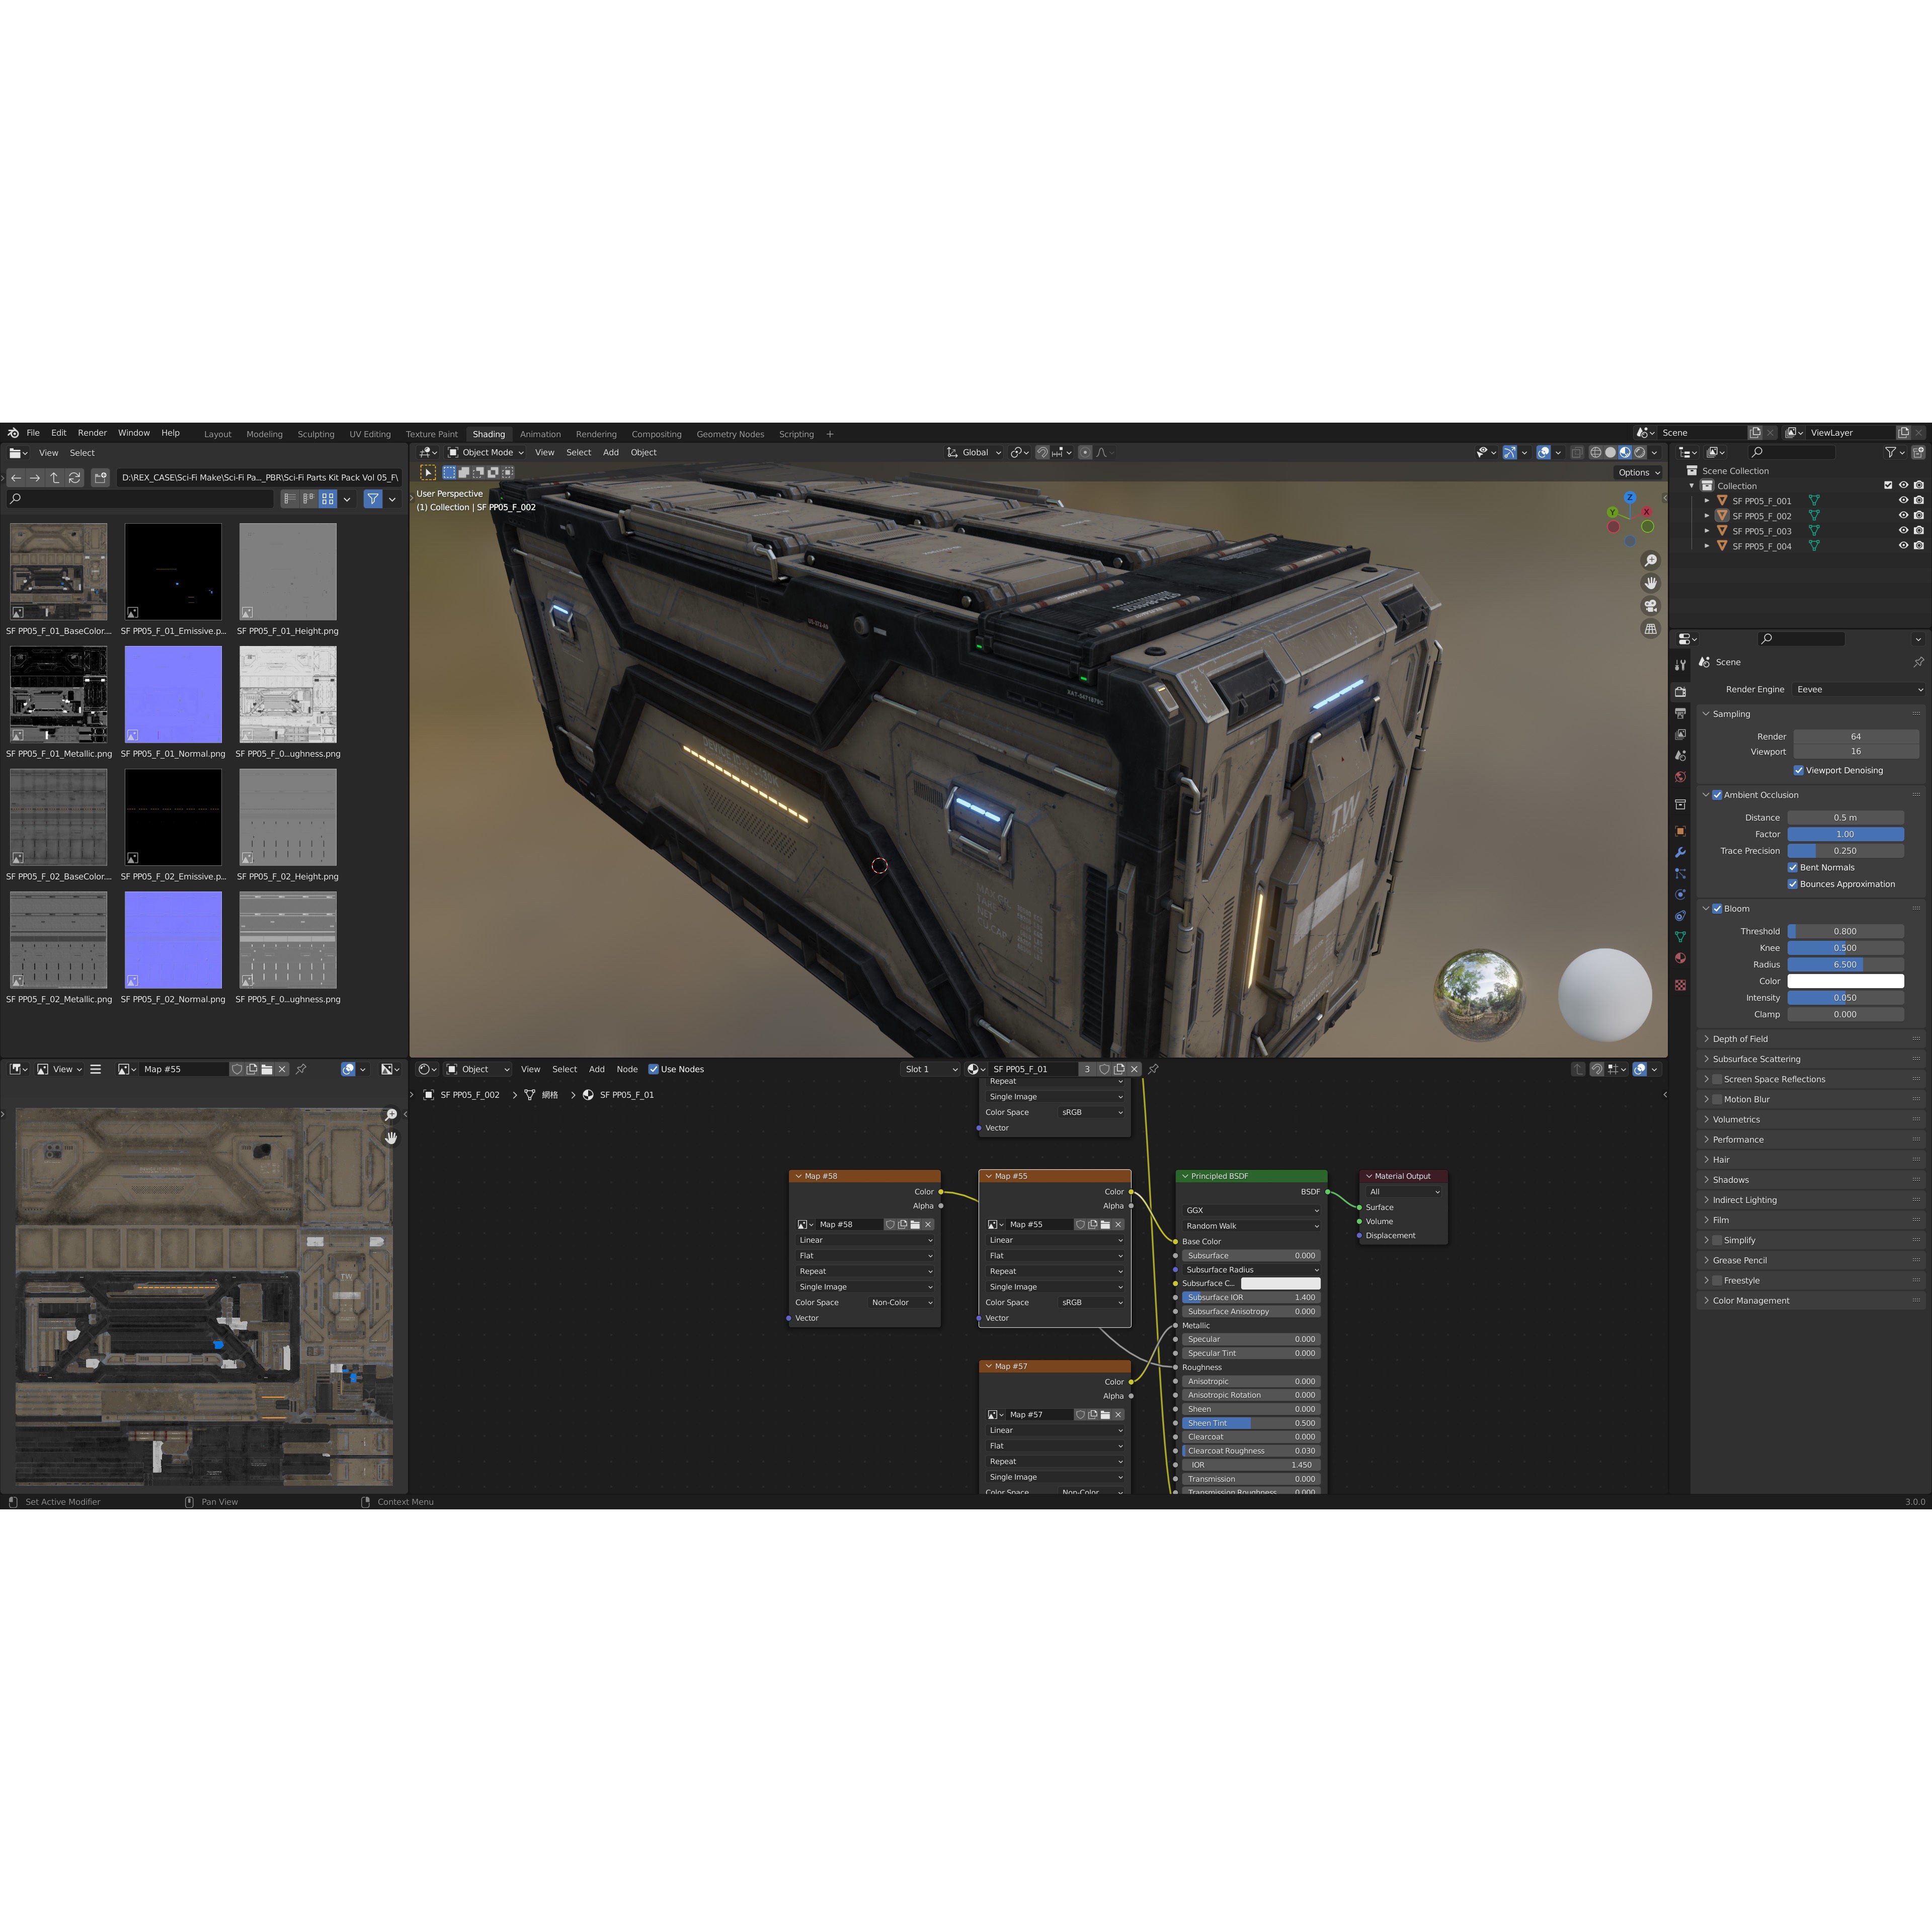Viewport: 1932px width, 1932px height.
Task: Open viewport Options dropdown
Action: [x=1638, y=472]
